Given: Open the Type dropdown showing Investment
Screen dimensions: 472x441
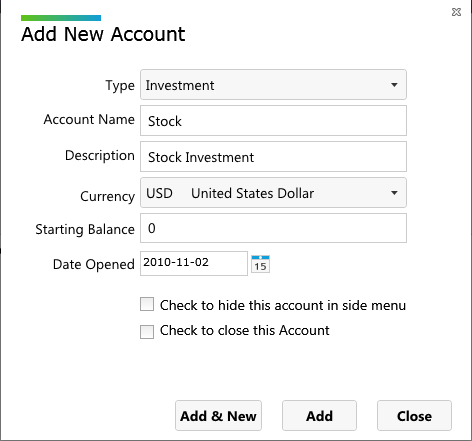Looking at the screenshot, I should (x=273, y=85).
